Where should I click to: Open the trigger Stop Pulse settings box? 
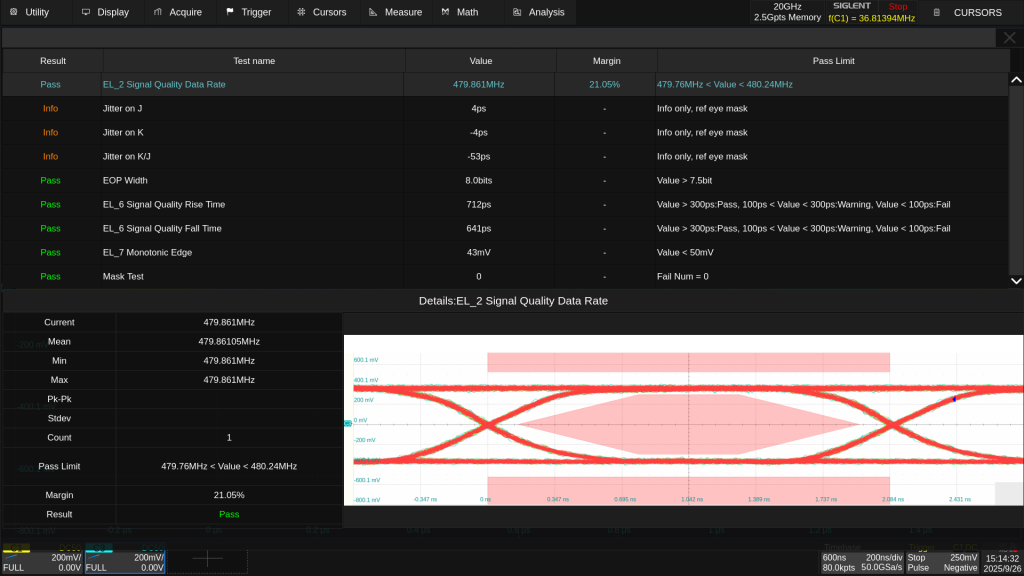pyautogui.click(x=942, y=562)
